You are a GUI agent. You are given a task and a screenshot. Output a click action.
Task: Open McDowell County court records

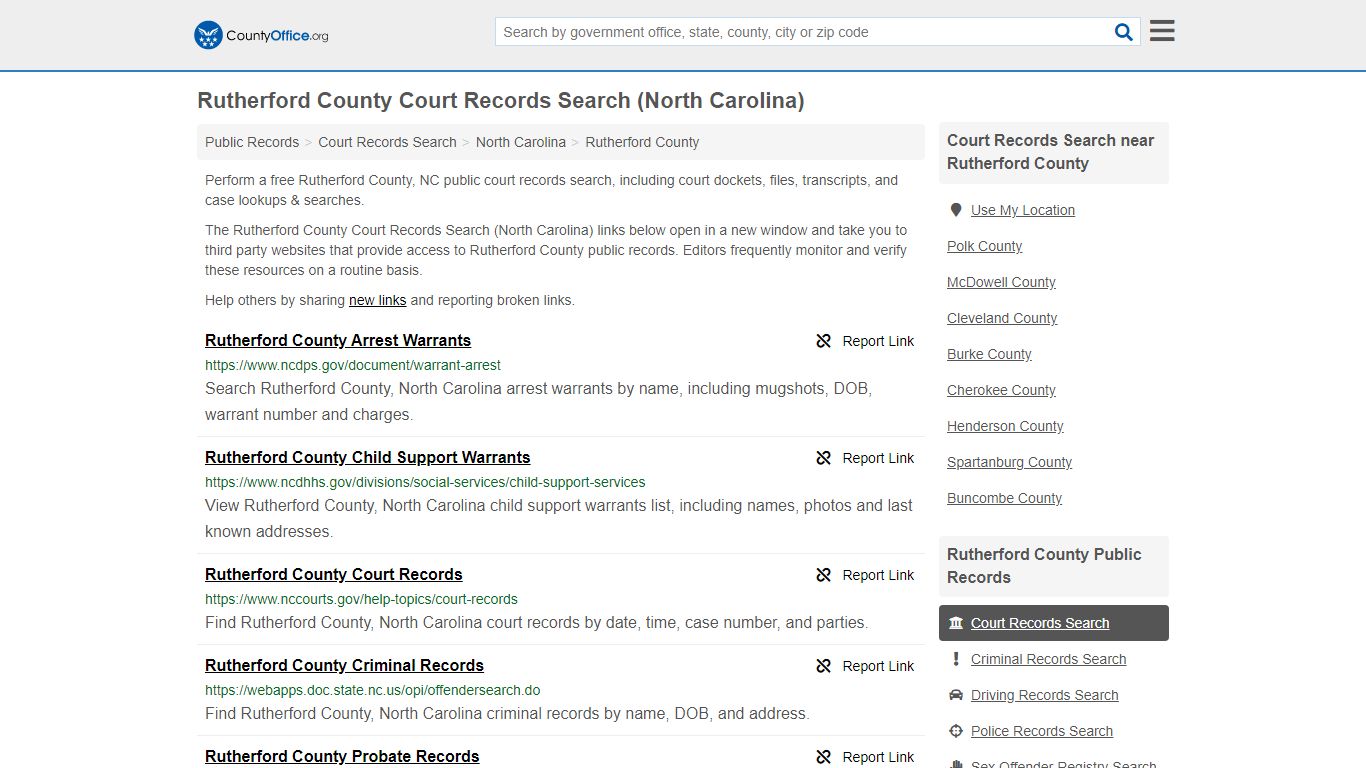(x=1001, y=282)
